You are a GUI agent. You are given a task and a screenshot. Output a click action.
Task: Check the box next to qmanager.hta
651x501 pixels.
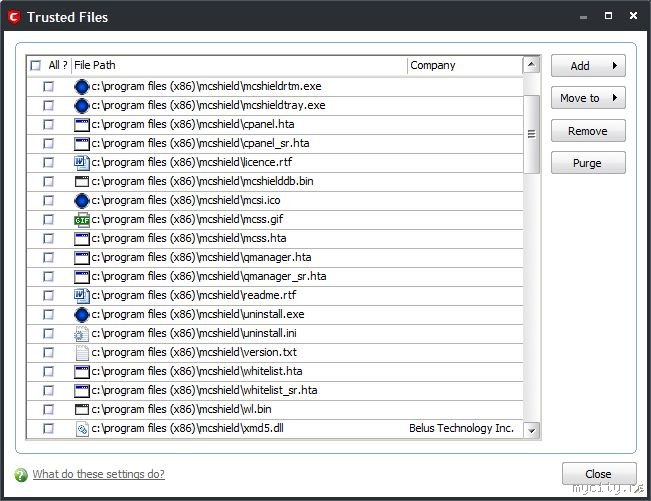point(49,258)
